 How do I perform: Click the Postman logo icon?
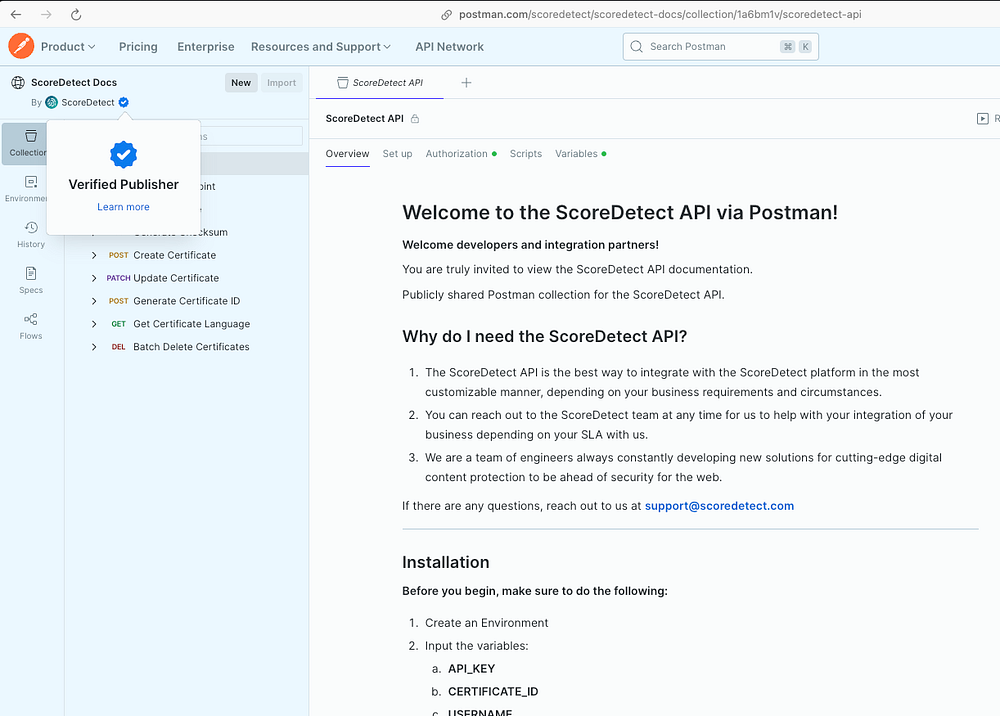point(21,47)
